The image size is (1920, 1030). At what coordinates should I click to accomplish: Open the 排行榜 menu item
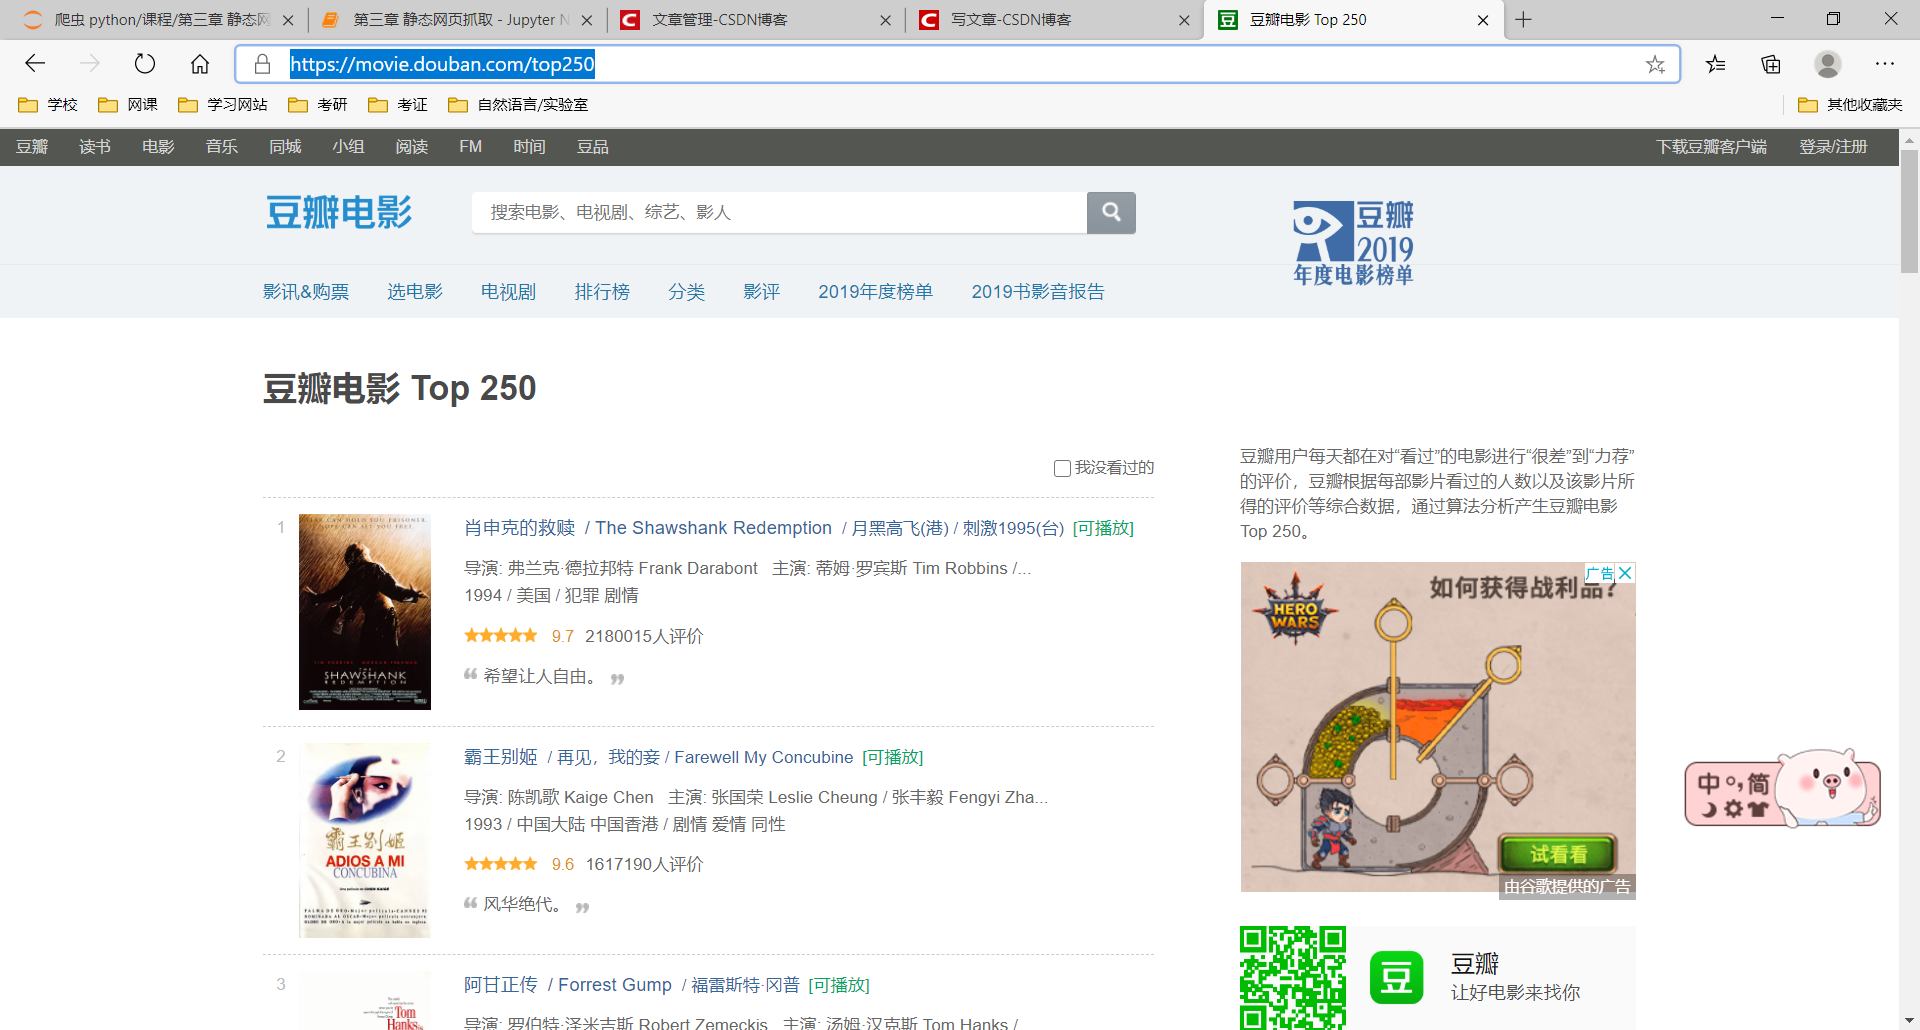602,291
